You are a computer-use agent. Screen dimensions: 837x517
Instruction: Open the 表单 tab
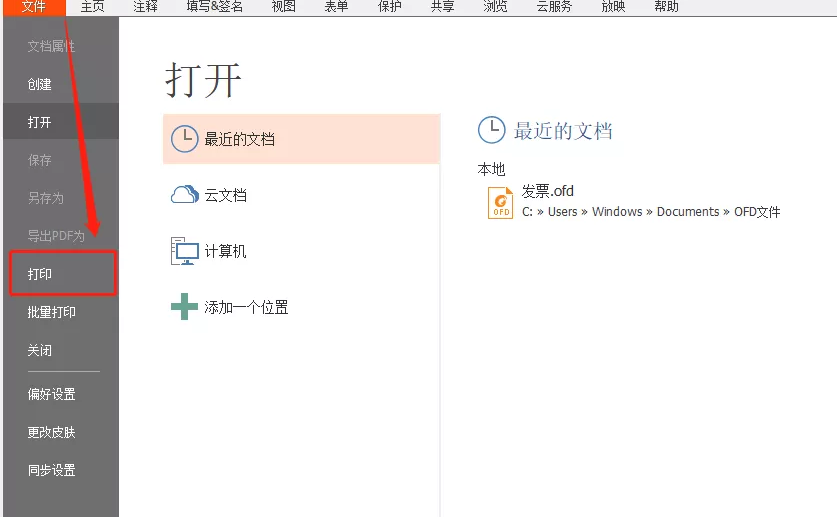pyautogui.click(x=336, y=7)
